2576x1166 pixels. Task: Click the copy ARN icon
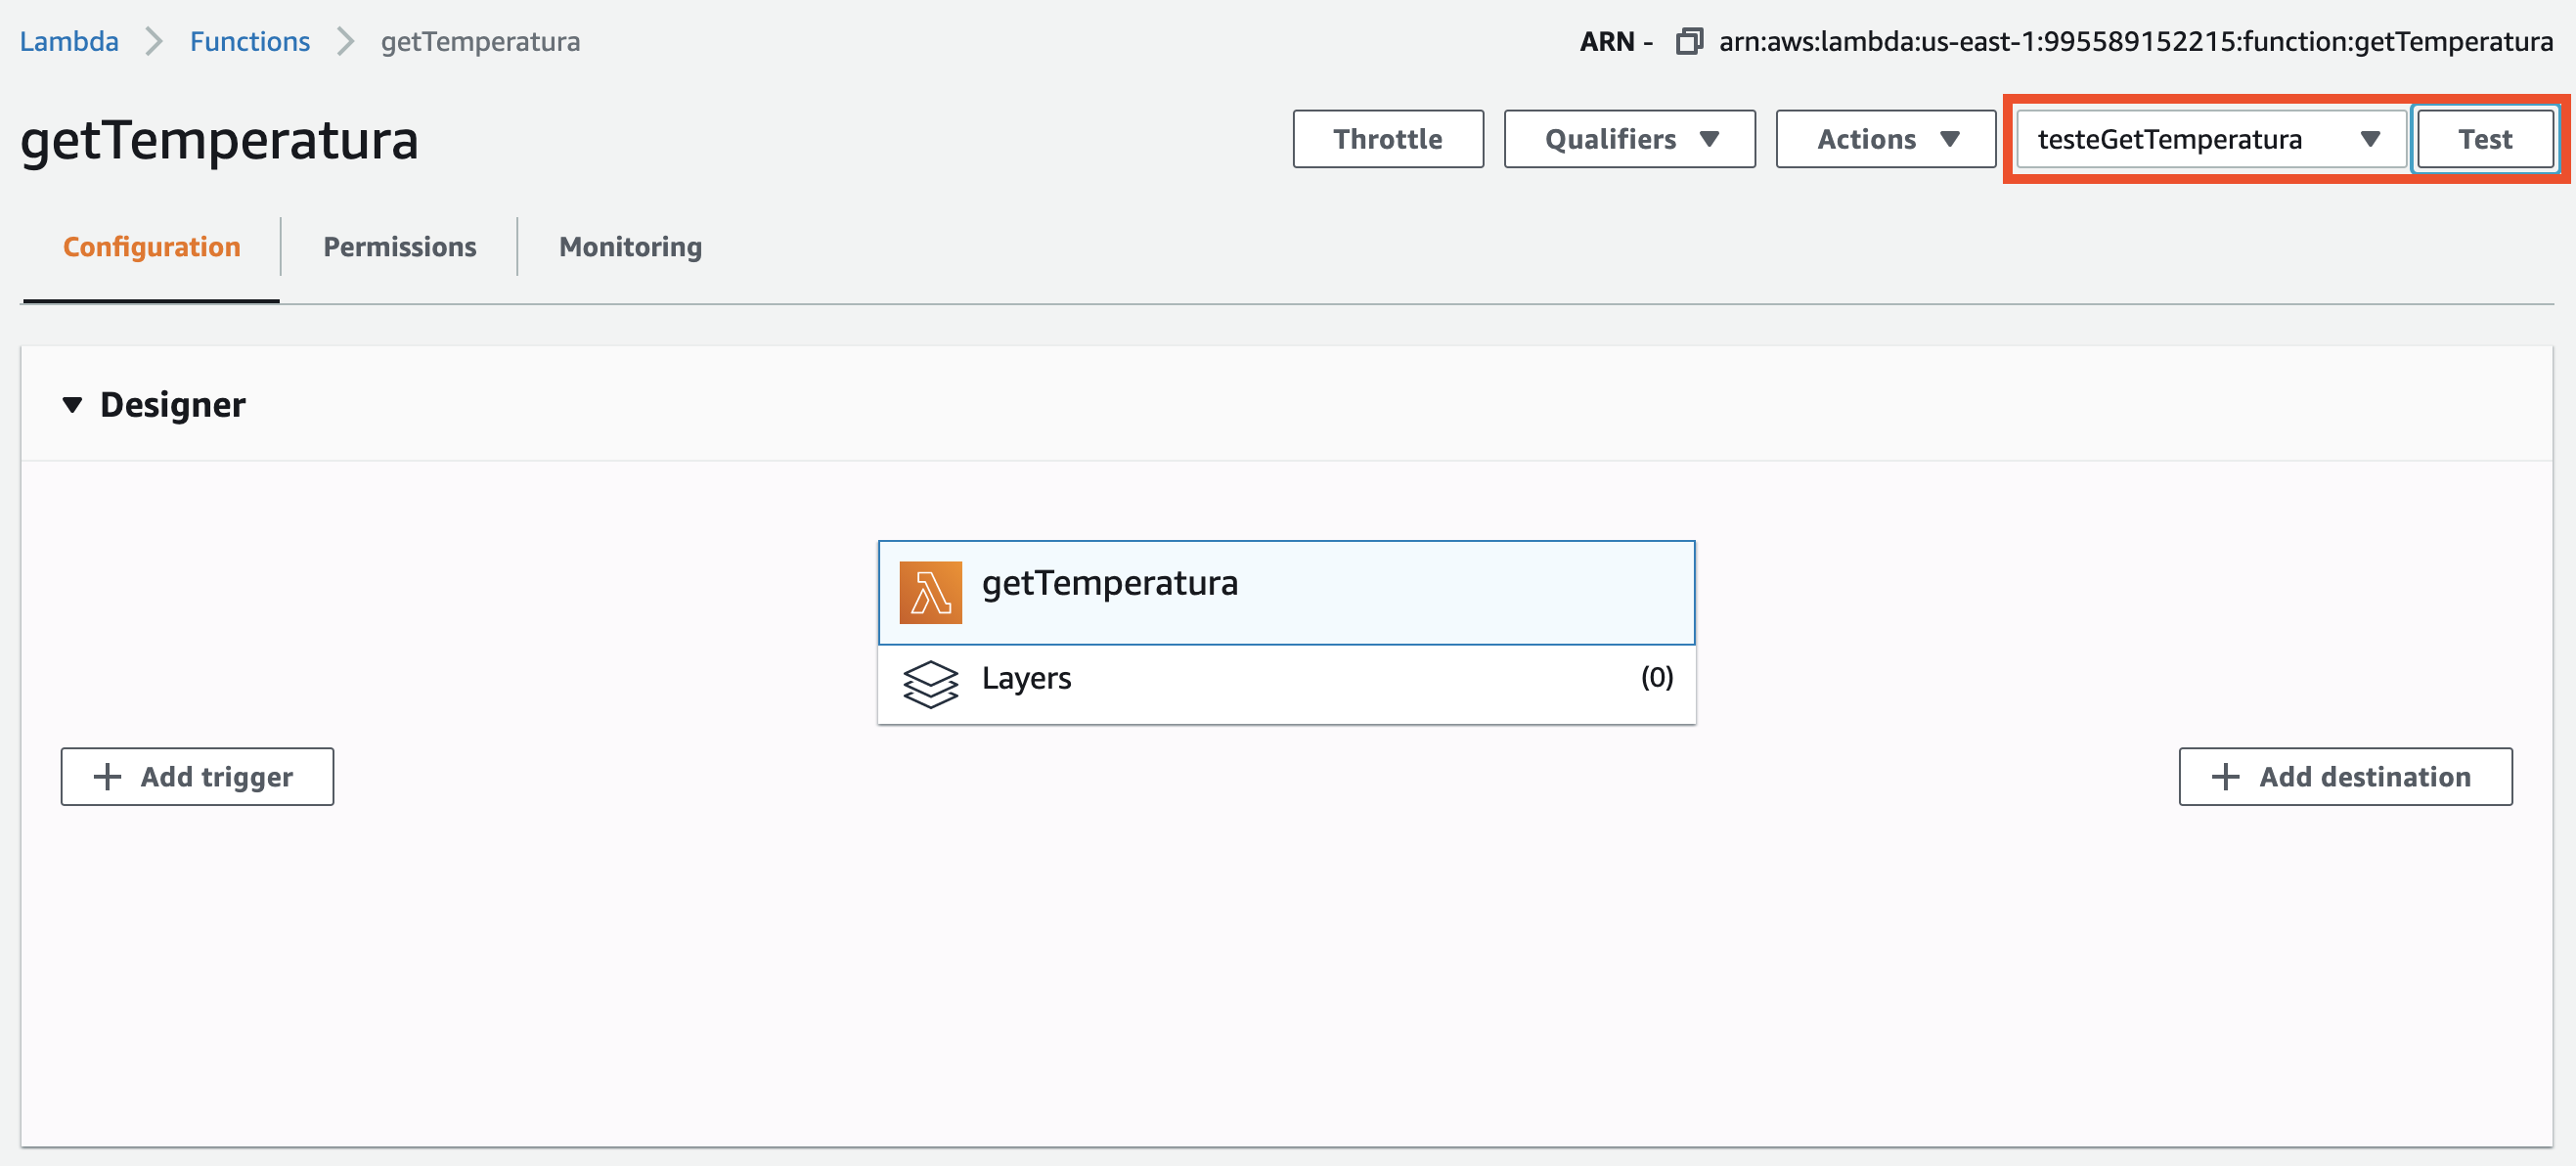click(x=1688, y=42)
